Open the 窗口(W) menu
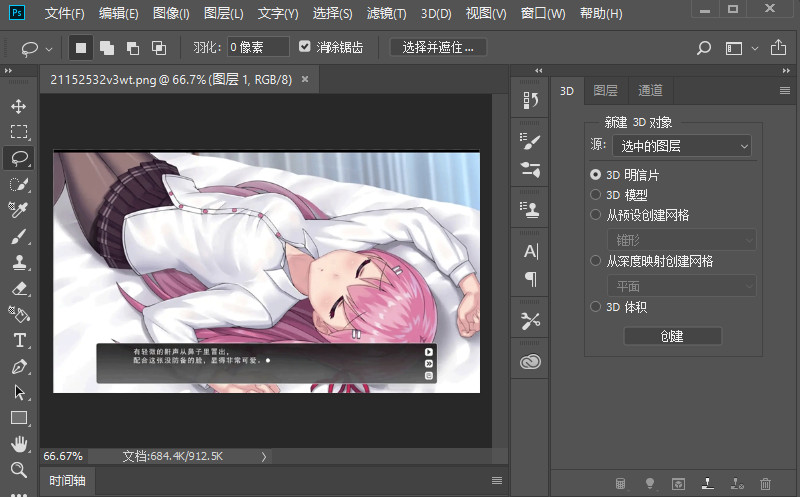Image resolution: width=800 pixels, height=497 pixels. pos(543,13)
